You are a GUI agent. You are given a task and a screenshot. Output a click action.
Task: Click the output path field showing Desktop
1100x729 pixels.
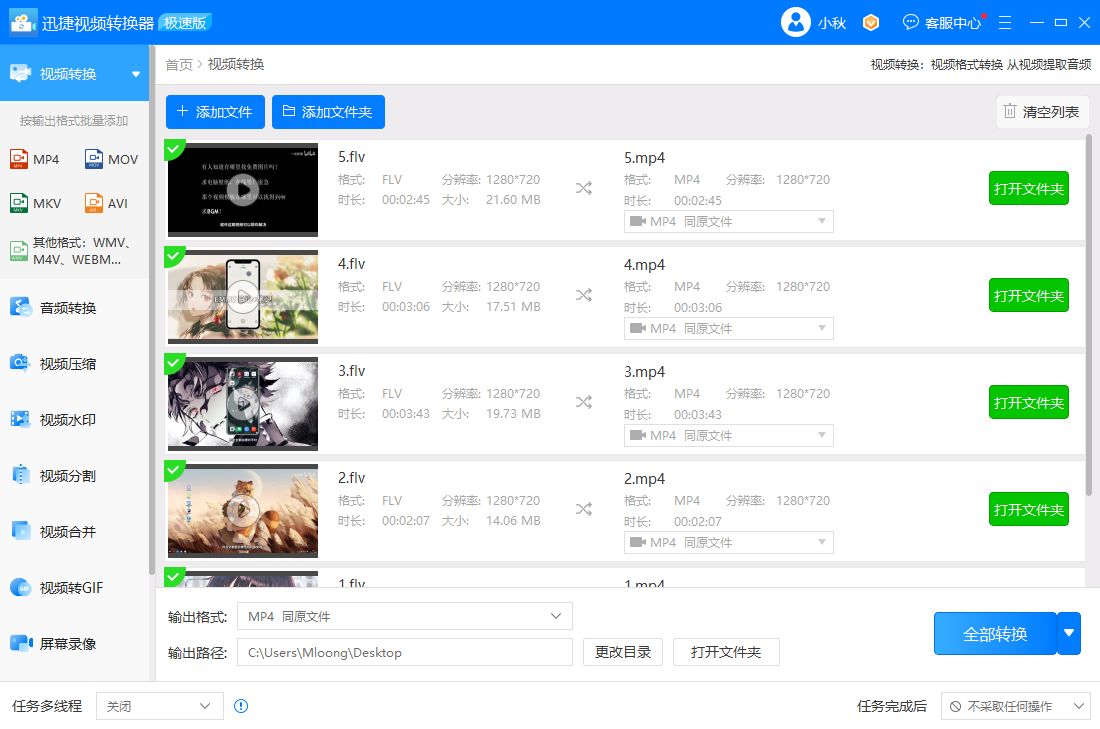click(x=404, y=652)
